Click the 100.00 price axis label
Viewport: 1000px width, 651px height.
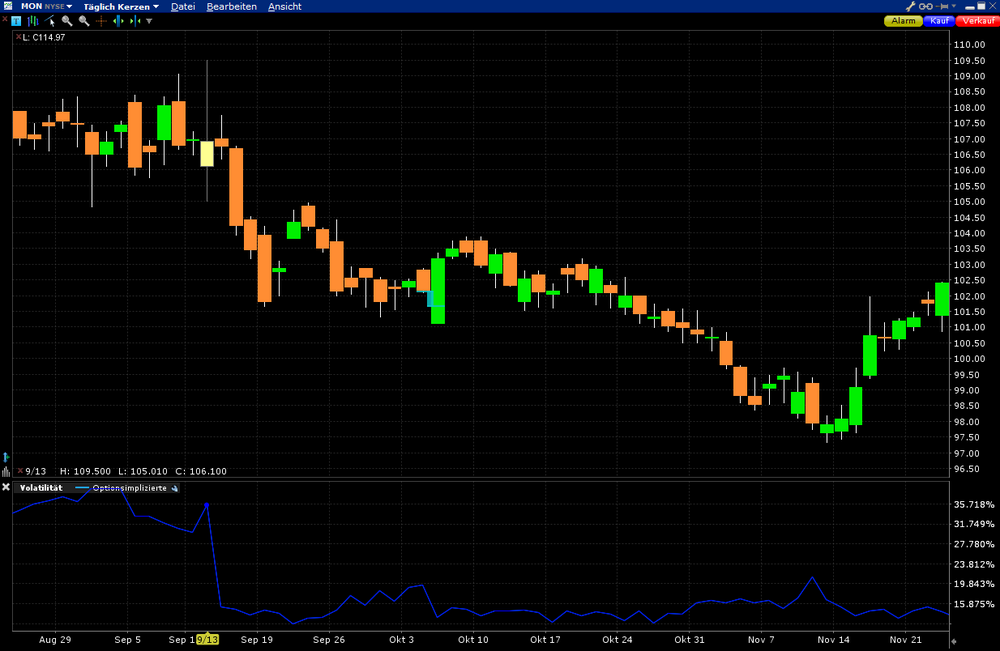[x=969, y=359]
